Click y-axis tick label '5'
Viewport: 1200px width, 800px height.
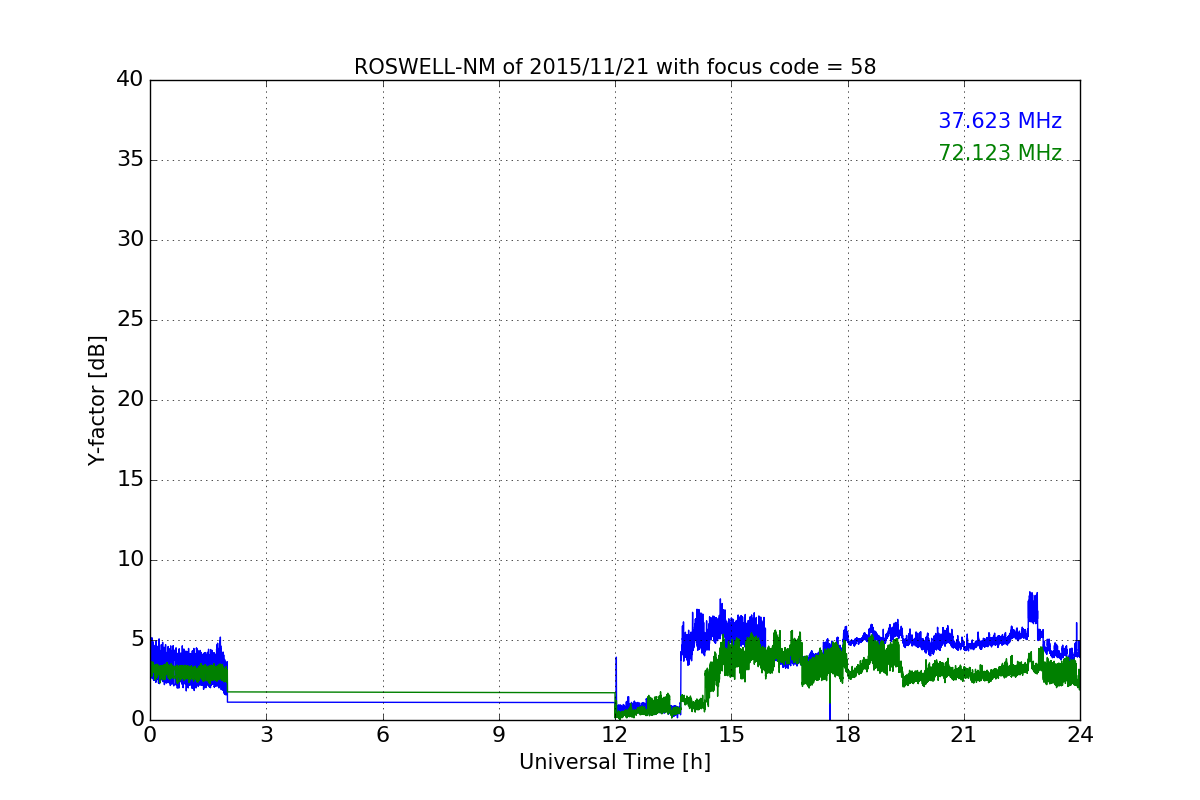click(x=137, y=640)
